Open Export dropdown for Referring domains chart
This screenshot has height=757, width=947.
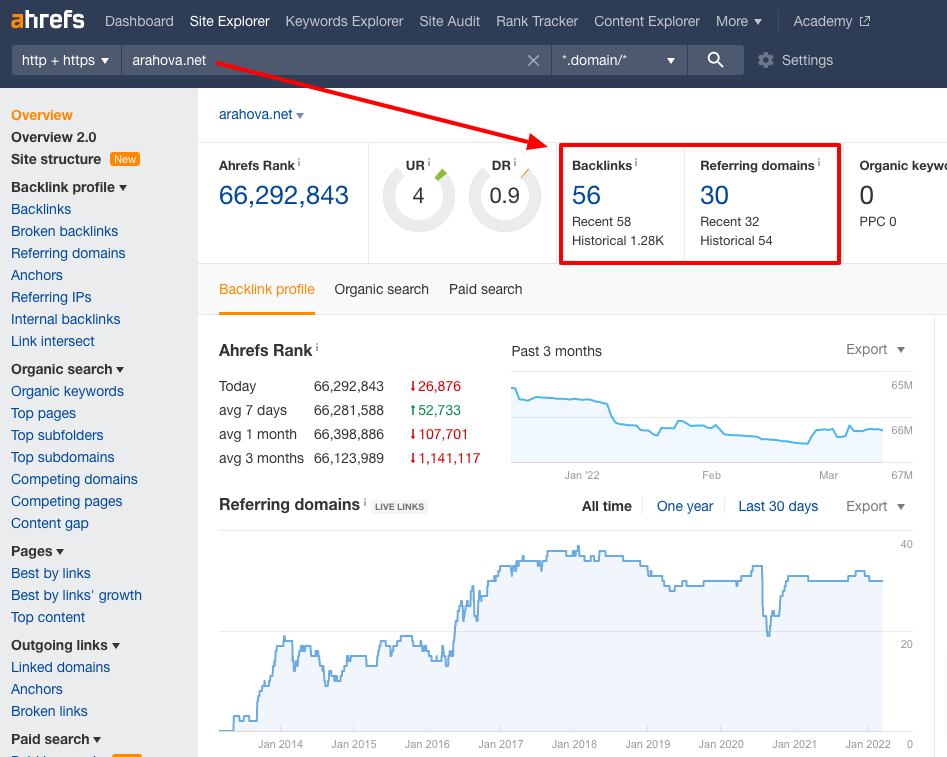pos(875,506)
